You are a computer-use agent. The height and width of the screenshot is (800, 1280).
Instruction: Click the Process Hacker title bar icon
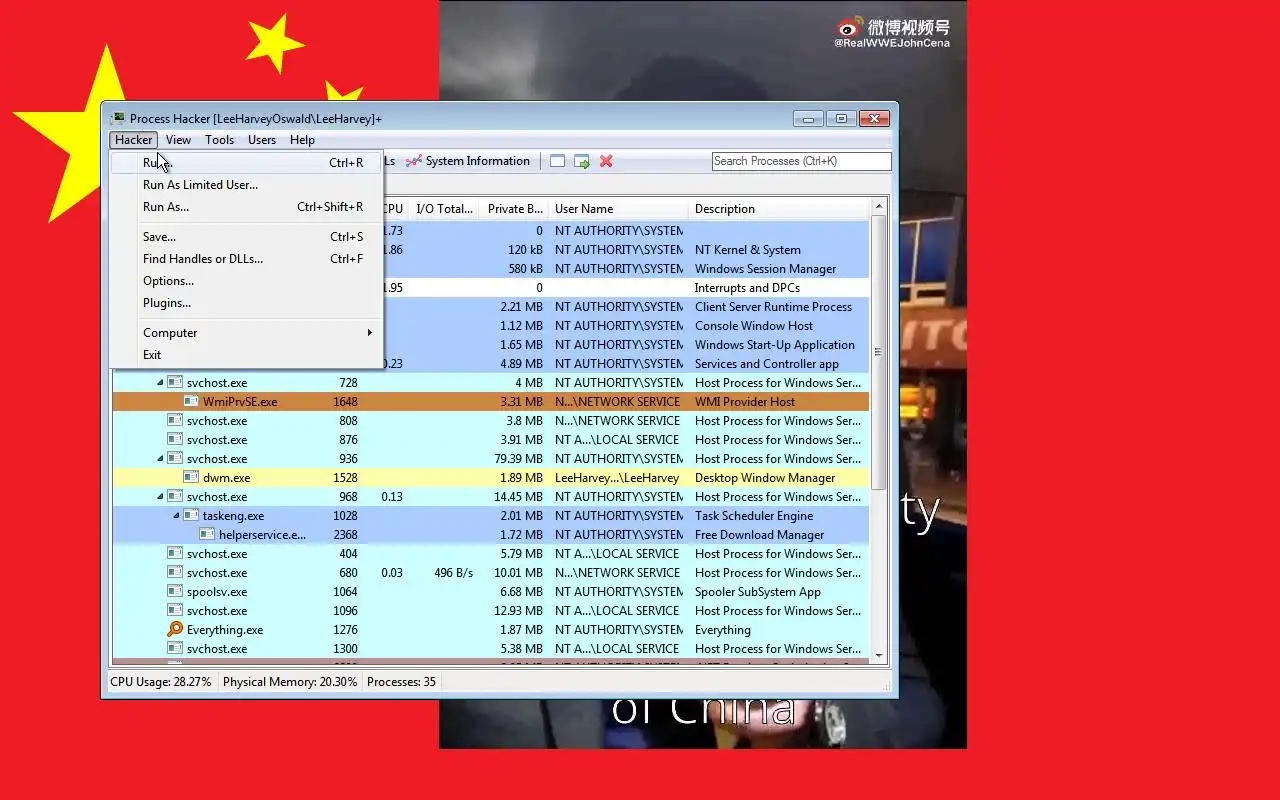tap(118, 118)
